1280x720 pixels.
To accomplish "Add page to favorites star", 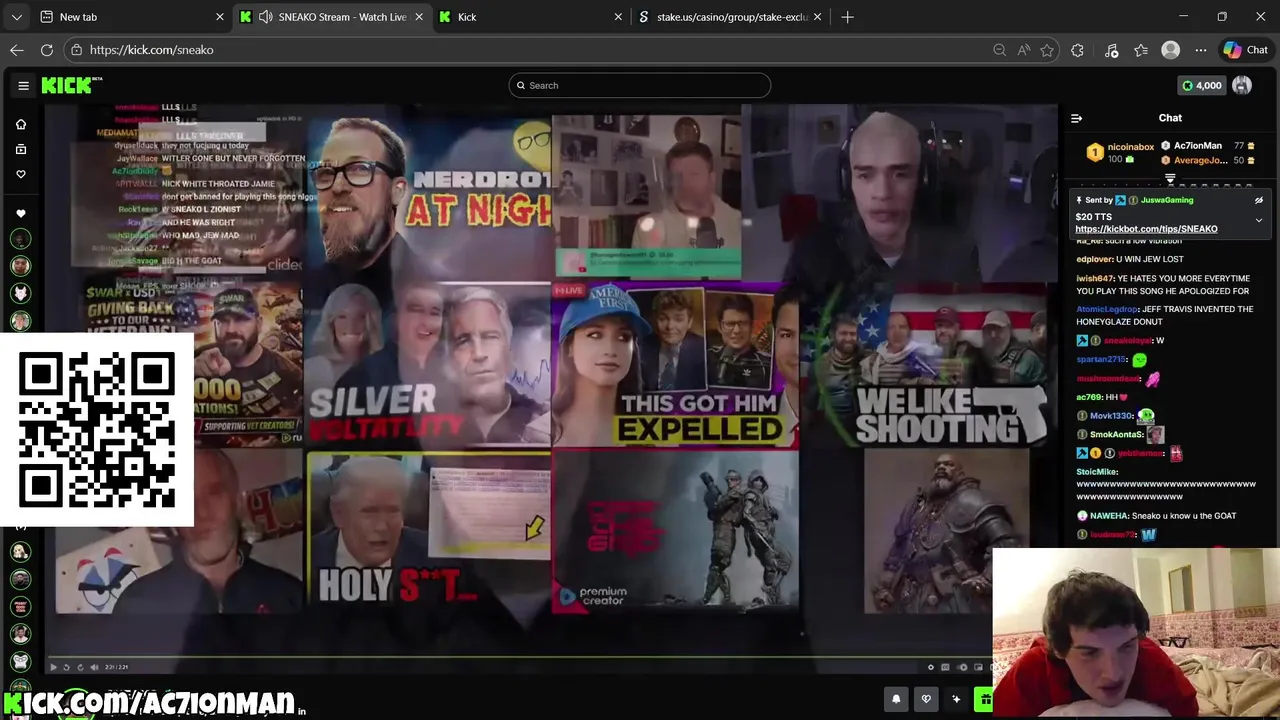I will point(1047,50).
